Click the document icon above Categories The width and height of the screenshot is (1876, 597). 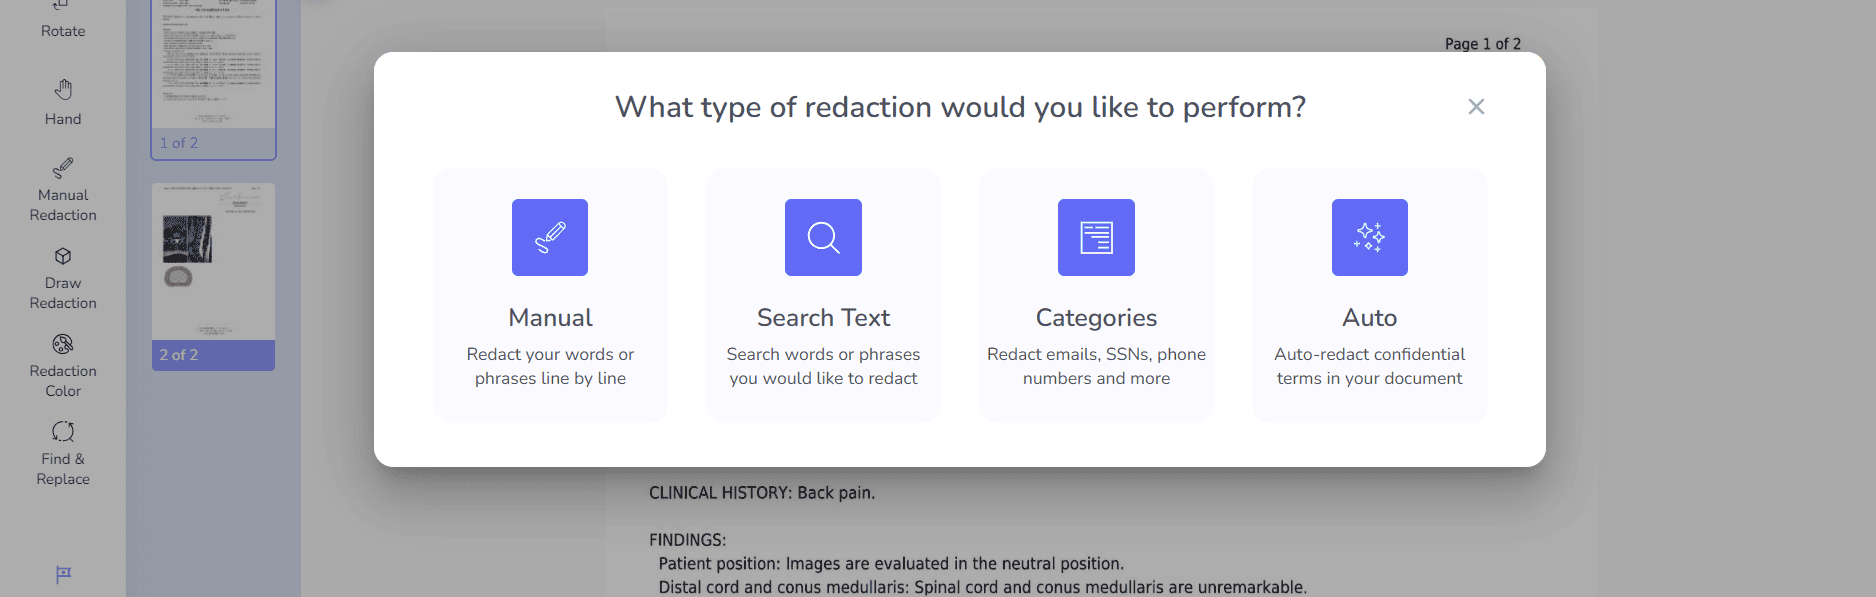click(1095, 237)
